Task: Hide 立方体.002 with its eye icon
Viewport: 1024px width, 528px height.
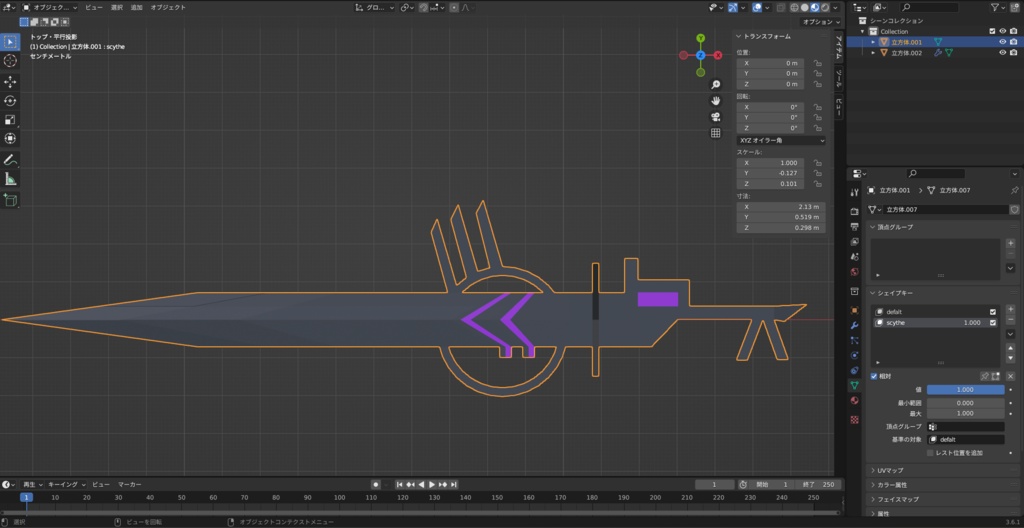Action: pyautogui.click(x=1003, y=53)
